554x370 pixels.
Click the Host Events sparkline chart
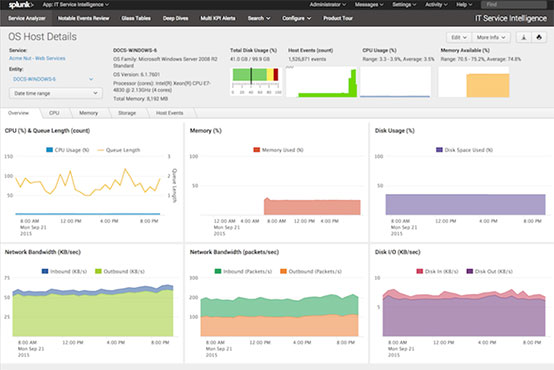pos(322,82)
